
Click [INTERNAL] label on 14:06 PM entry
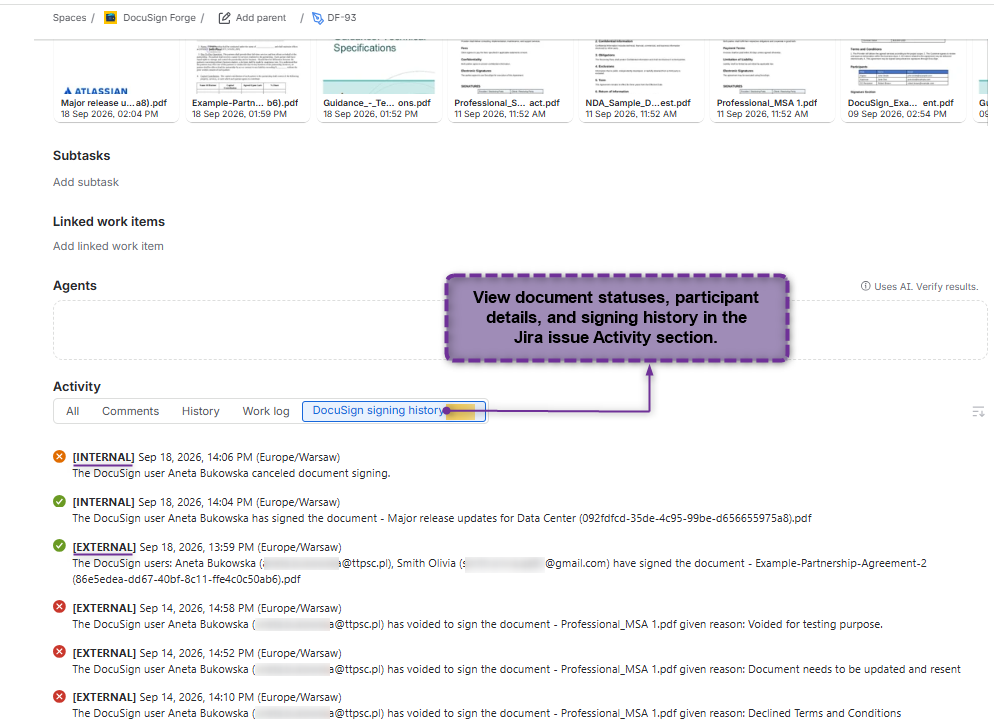coord(103,457)
